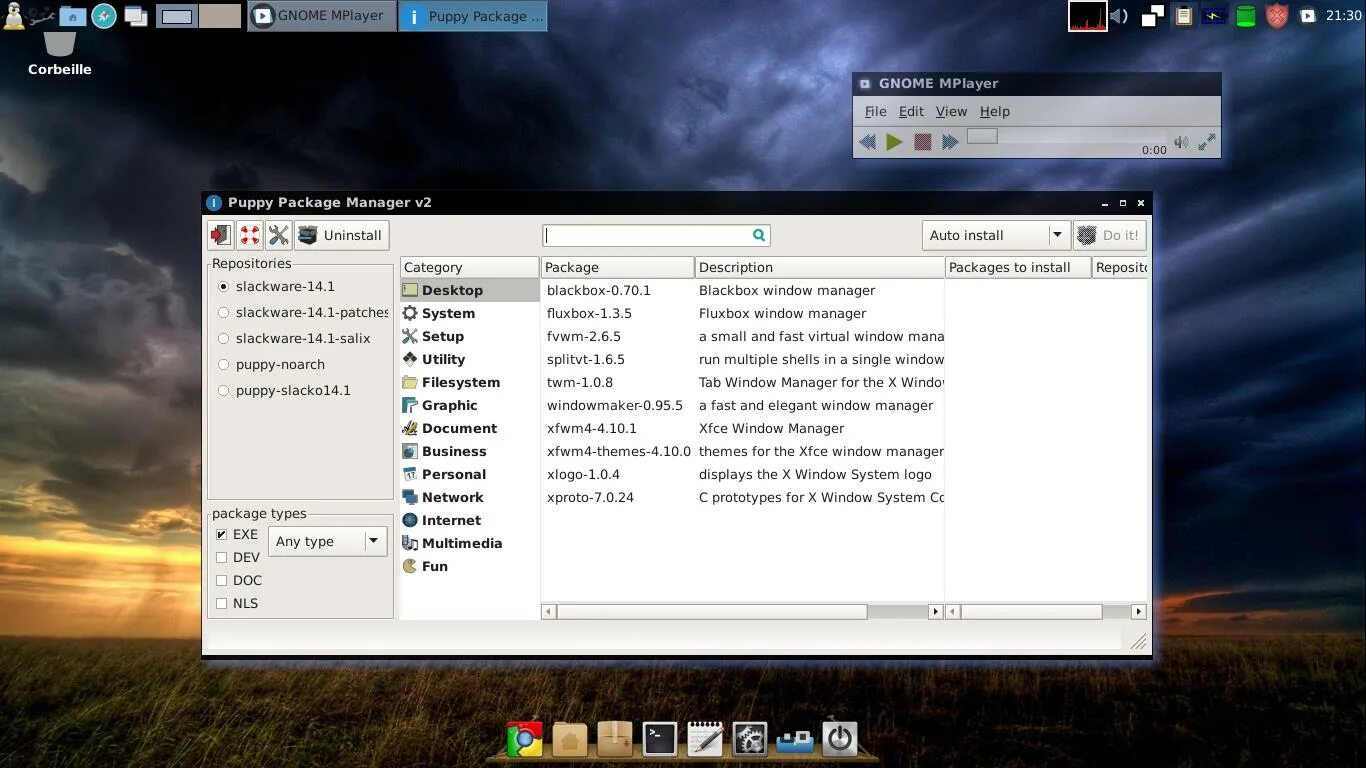
Task: Launch Chrome browser from the dock
Action: point(525,739)
